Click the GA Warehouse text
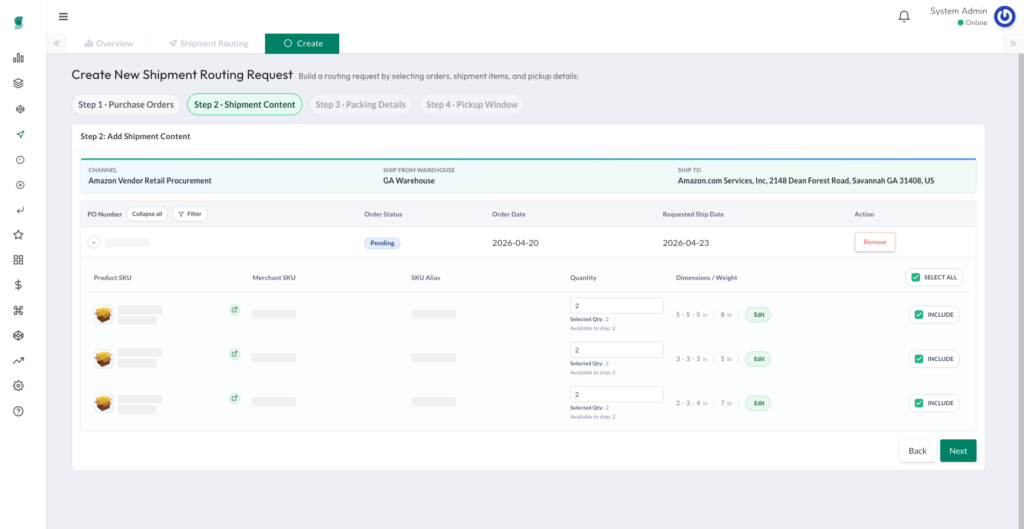Screen dimensions: 1024x529 [x=409, y=181]
